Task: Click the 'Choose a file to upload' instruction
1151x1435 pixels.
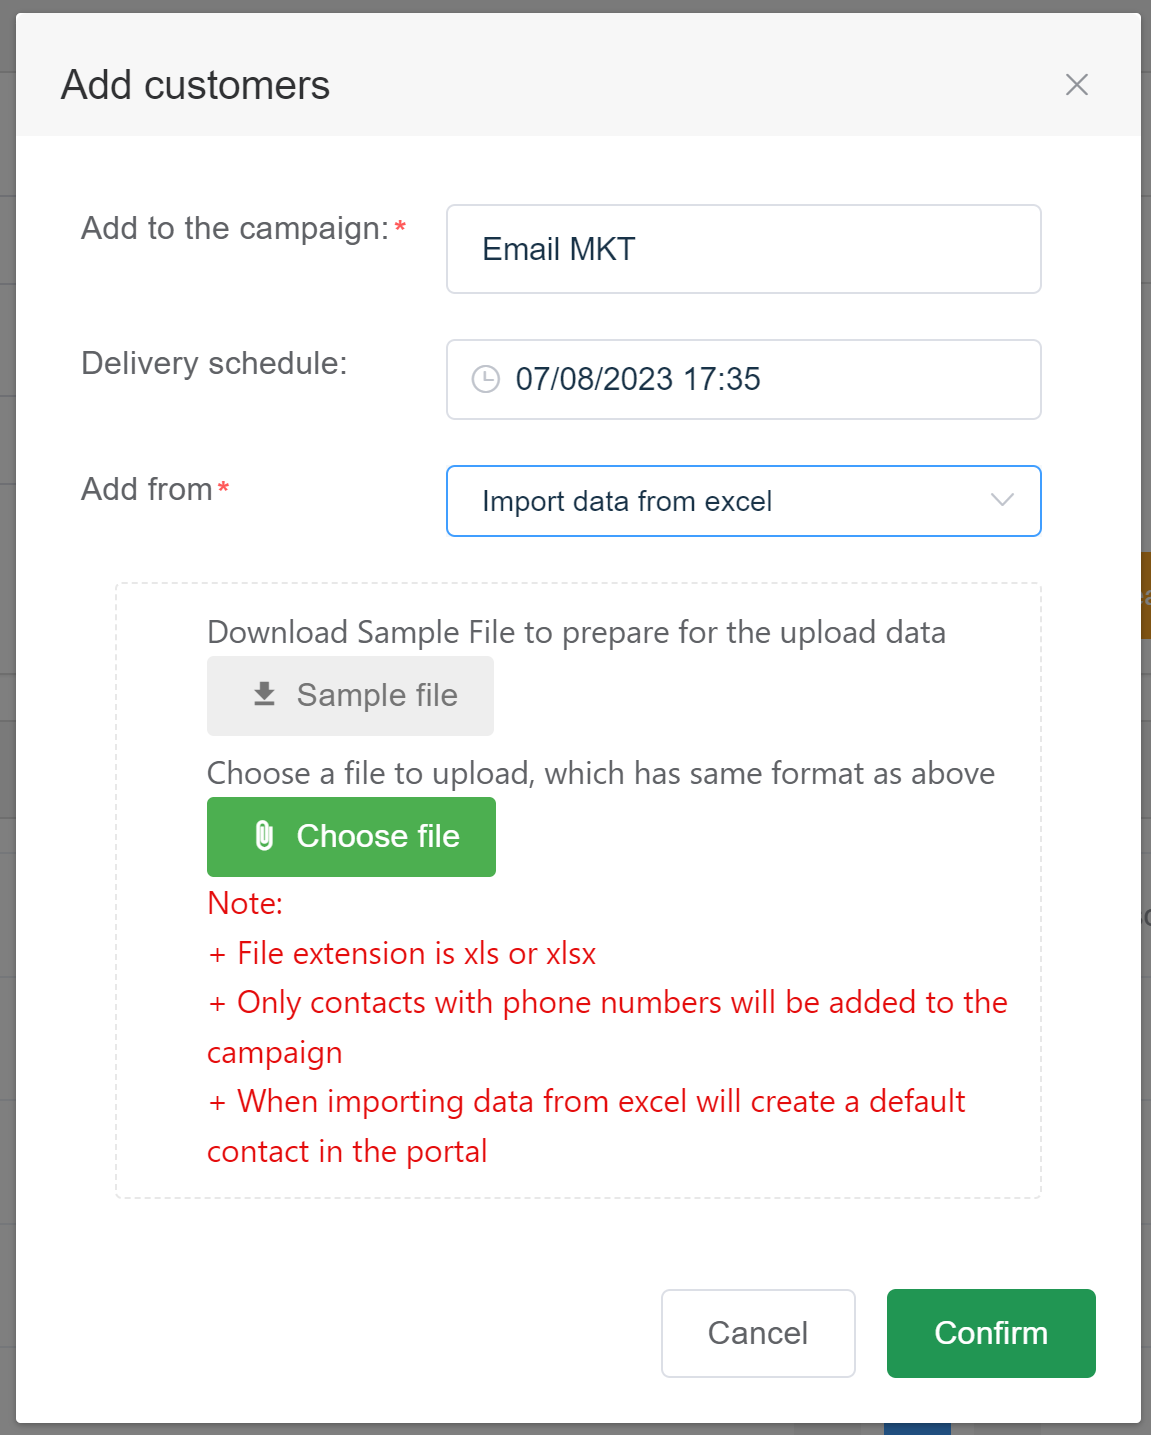Action: (x=601, y=773)
